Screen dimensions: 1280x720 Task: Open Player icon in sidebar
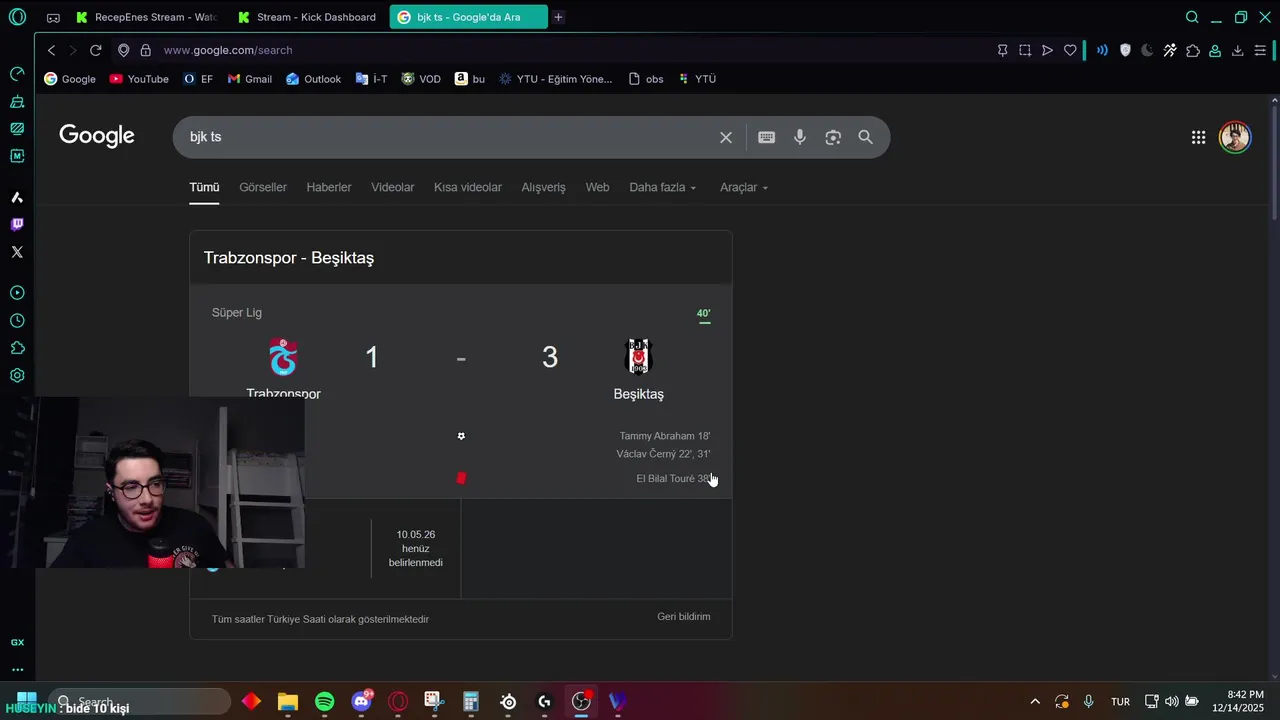(17, 293)
